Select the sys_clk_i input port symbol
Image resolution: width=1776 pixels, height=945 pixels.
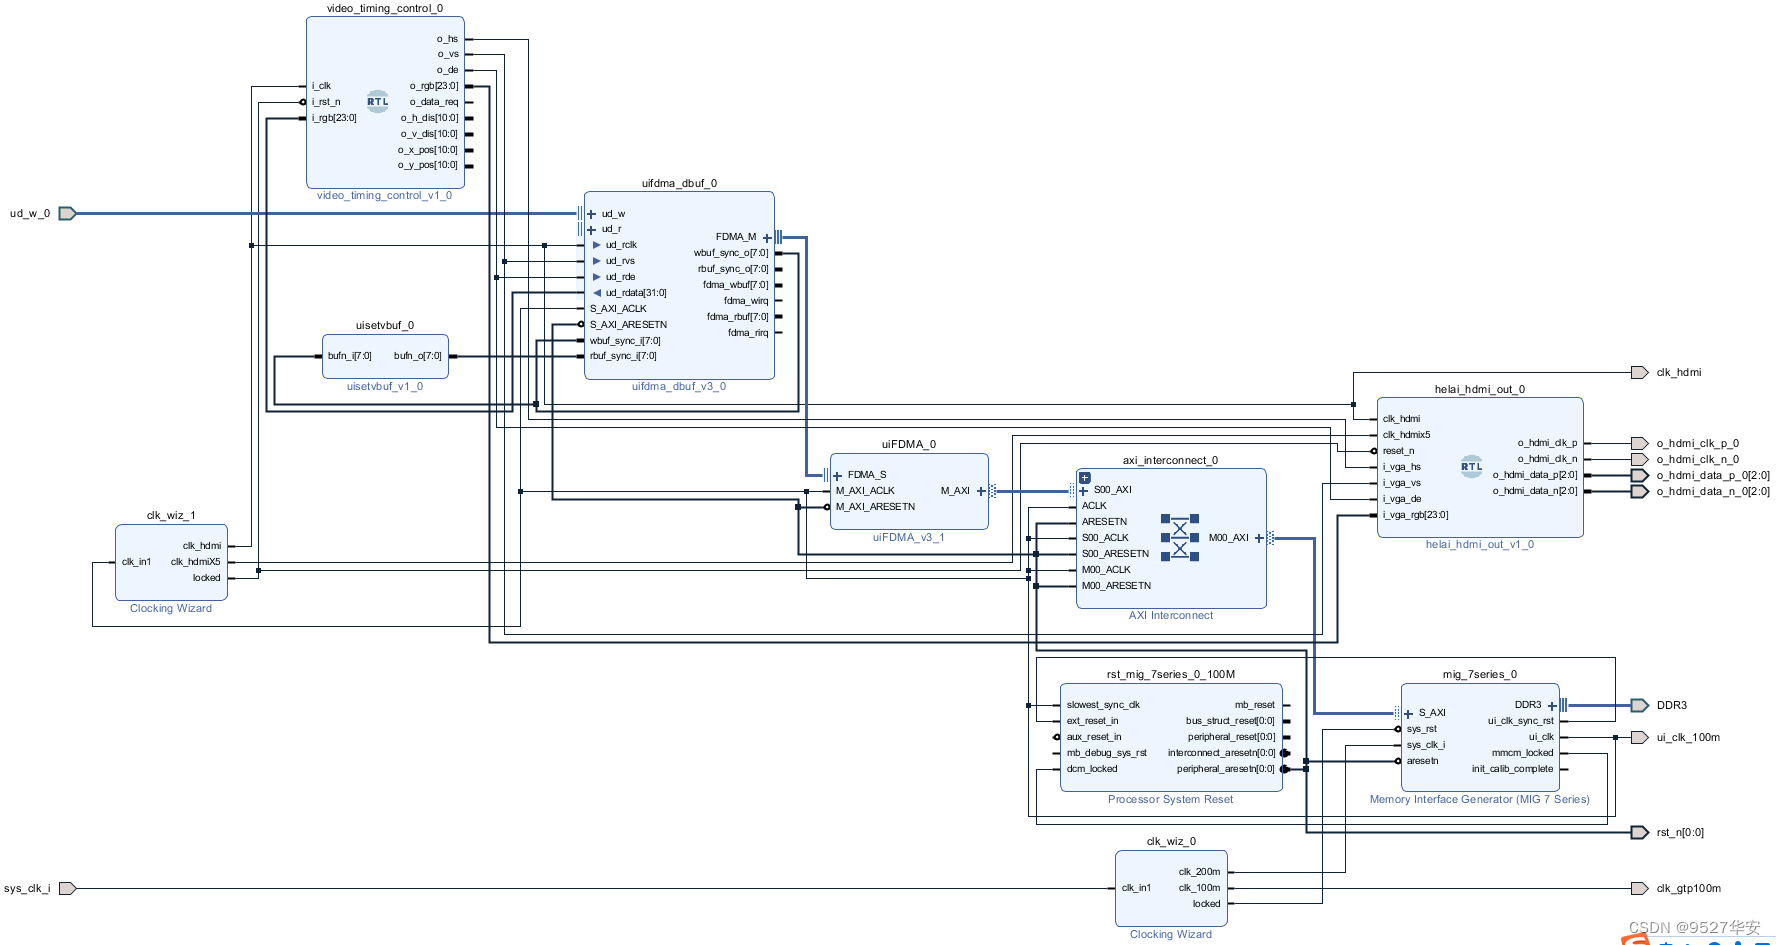pos(67,888)
